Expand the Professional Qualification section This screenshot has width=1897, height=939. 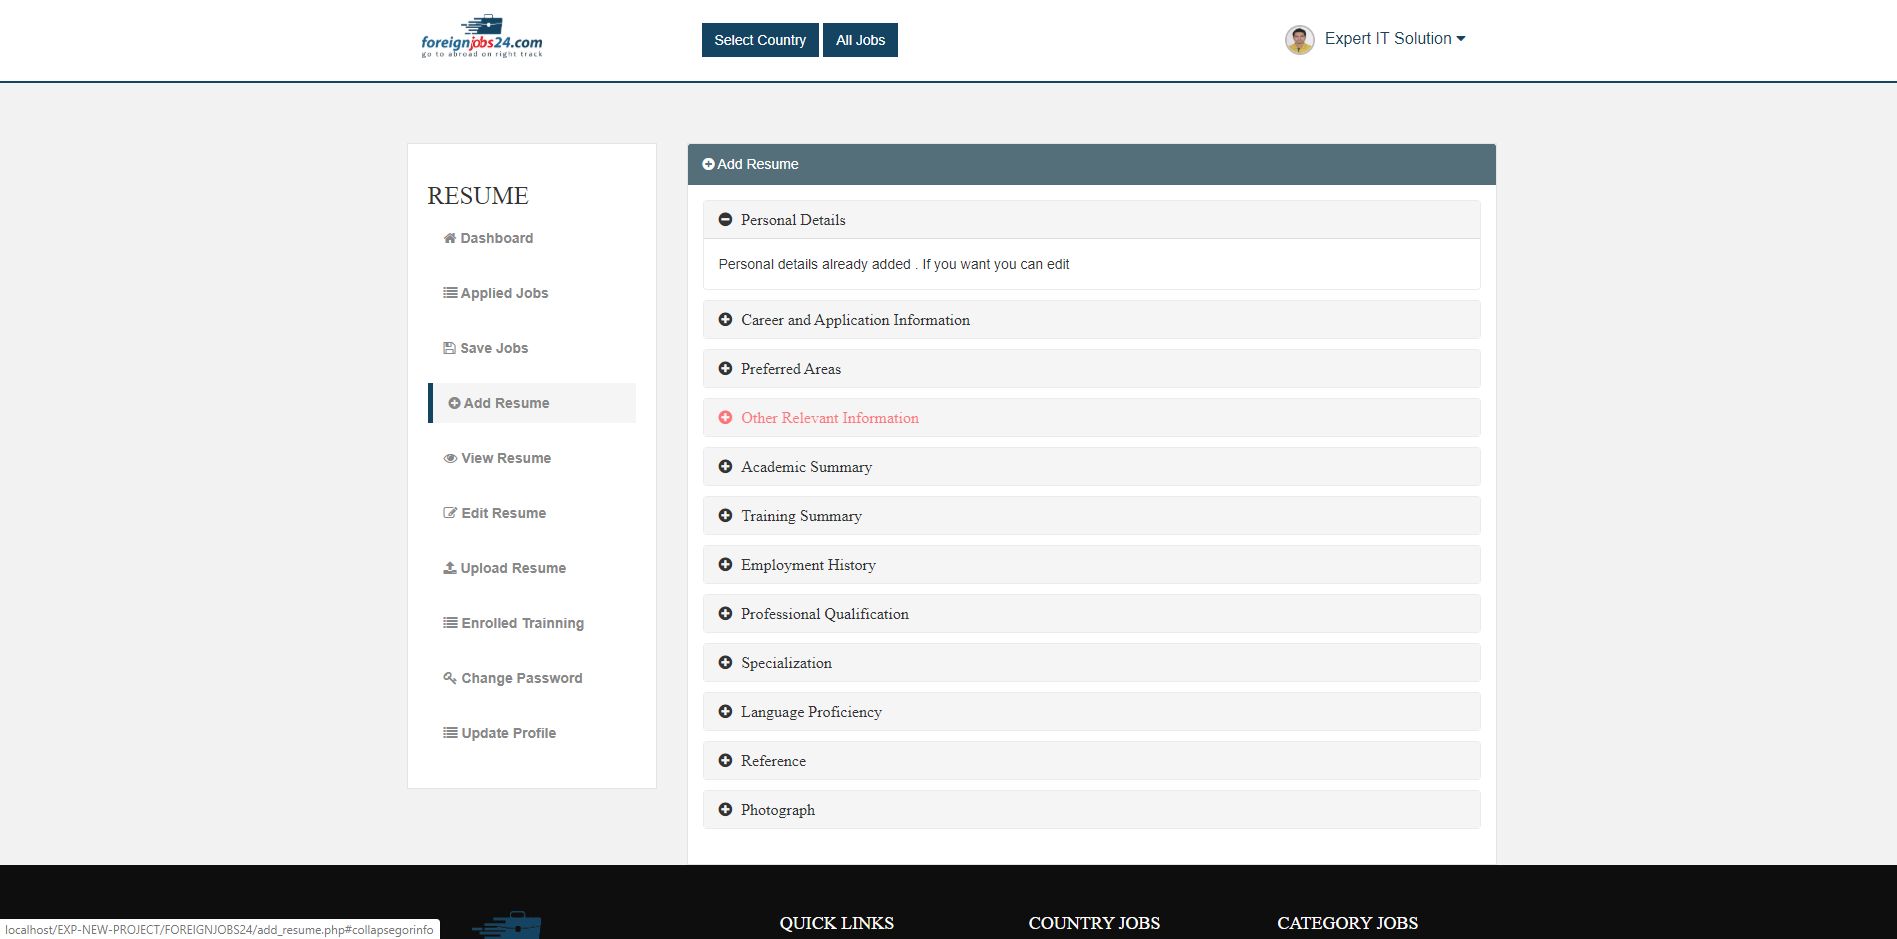tap(1092, 614)
